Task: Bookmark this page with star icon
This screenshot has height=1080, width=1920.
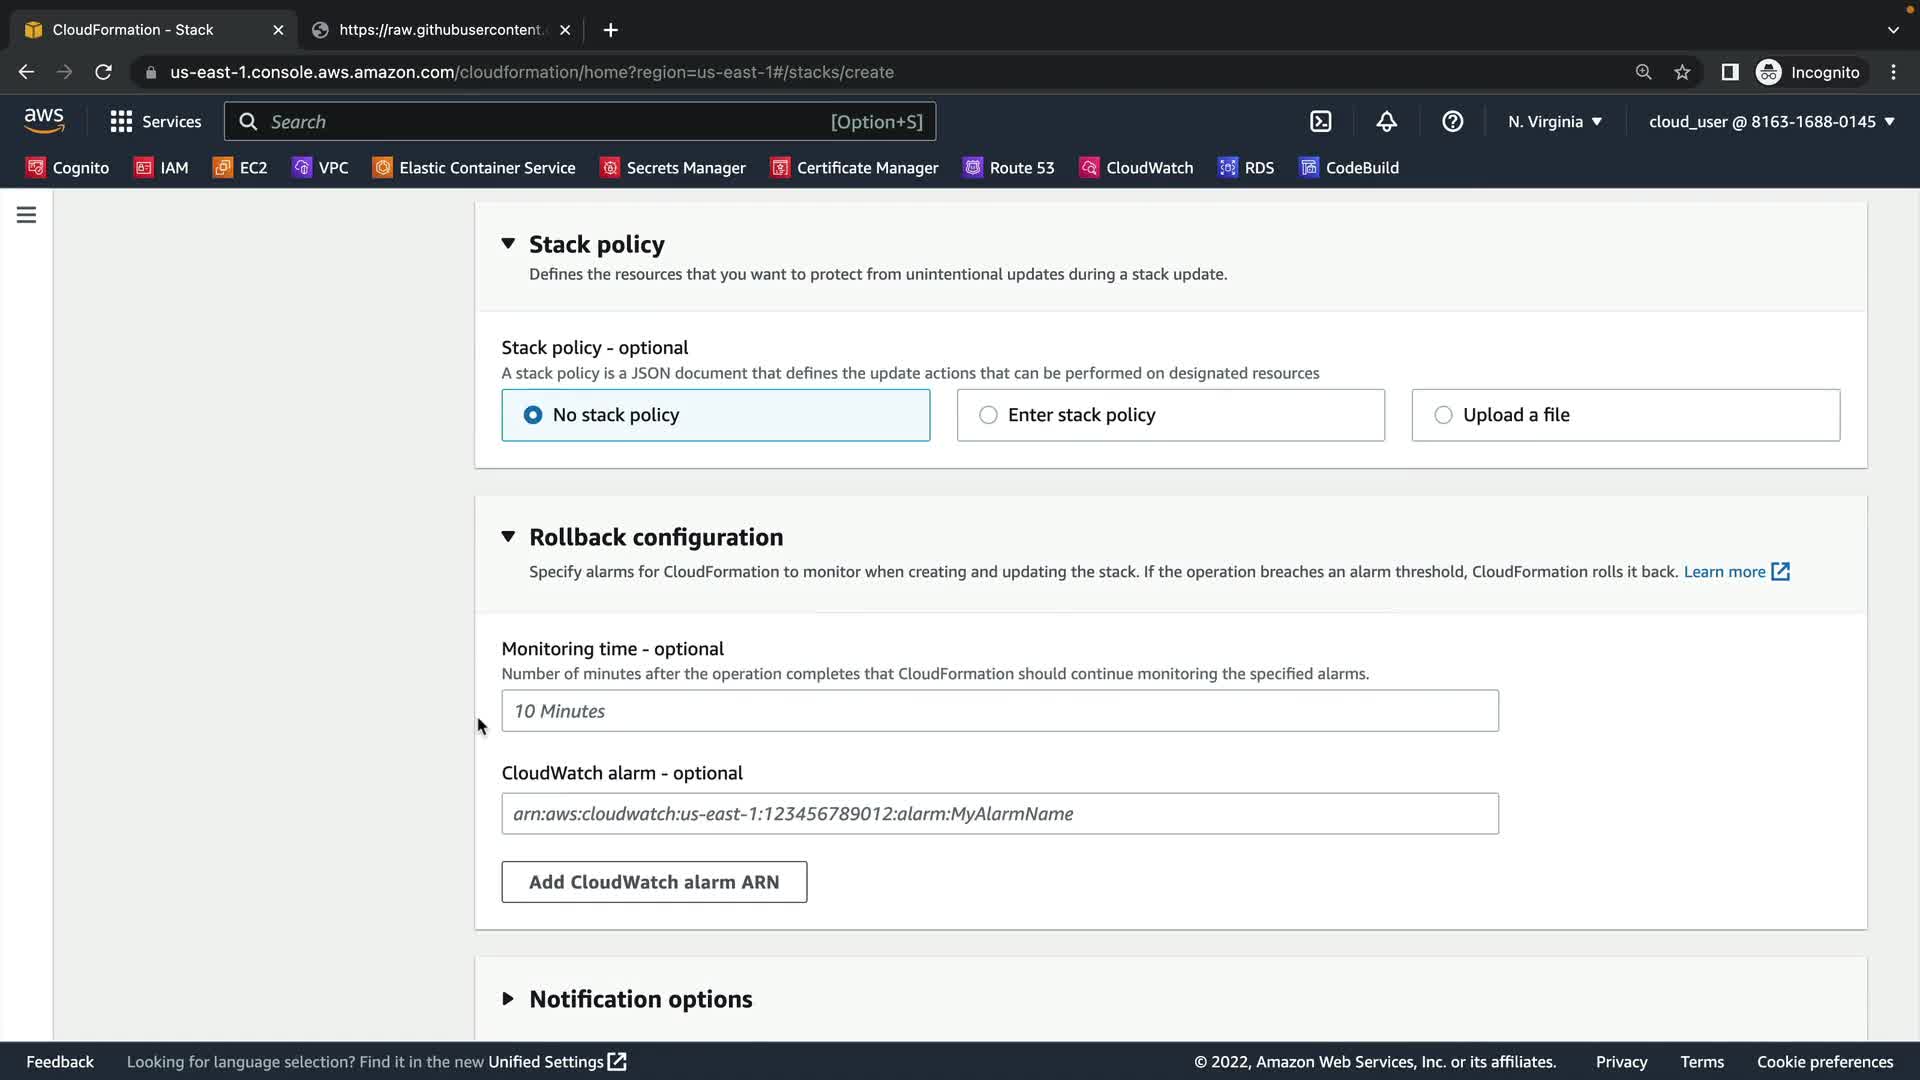Action: click(x=1682, y=72)
